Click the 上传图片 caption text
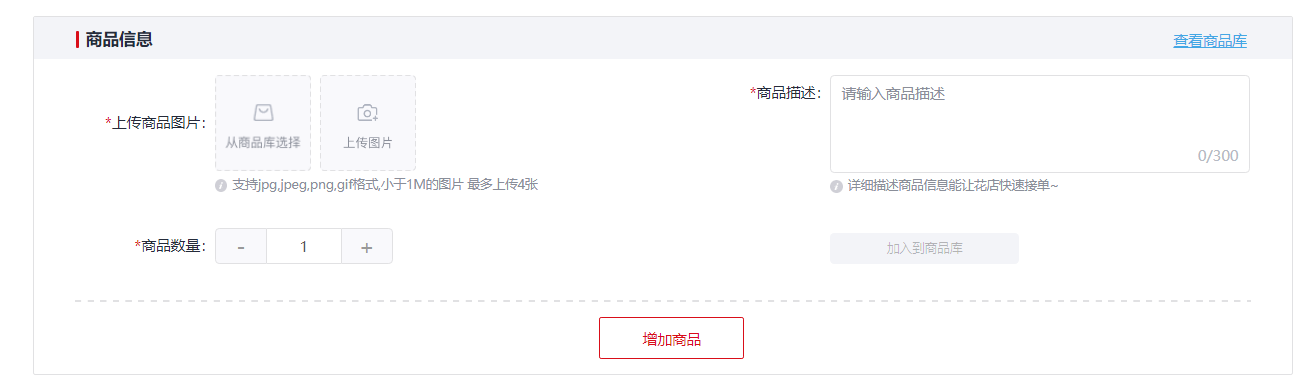The width and height of the screenshot is (1310, 386). pyautogui.click(x=367, y=143)
